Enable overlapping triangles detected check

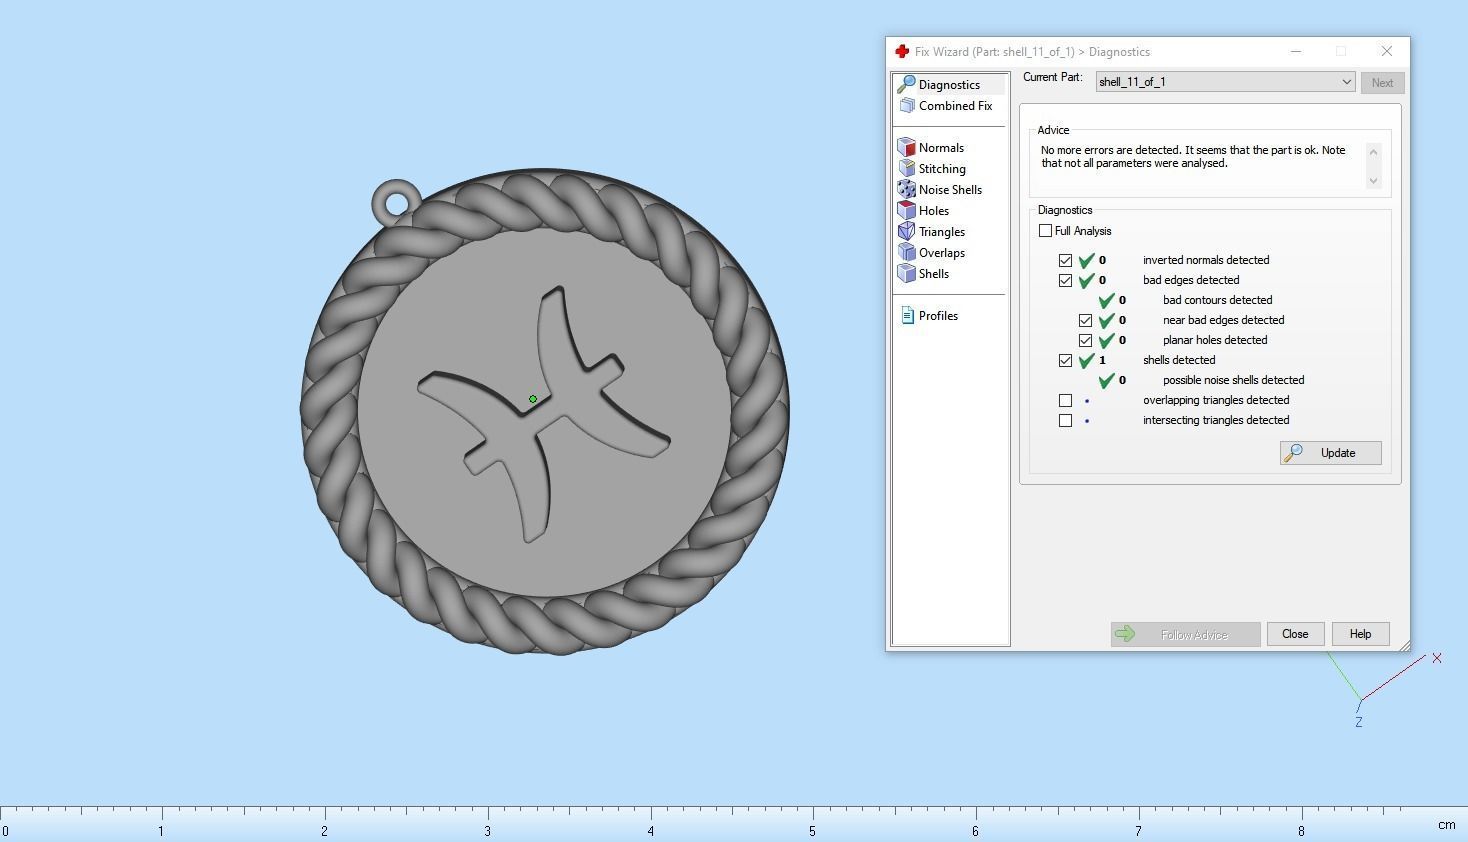point(1065,400)
